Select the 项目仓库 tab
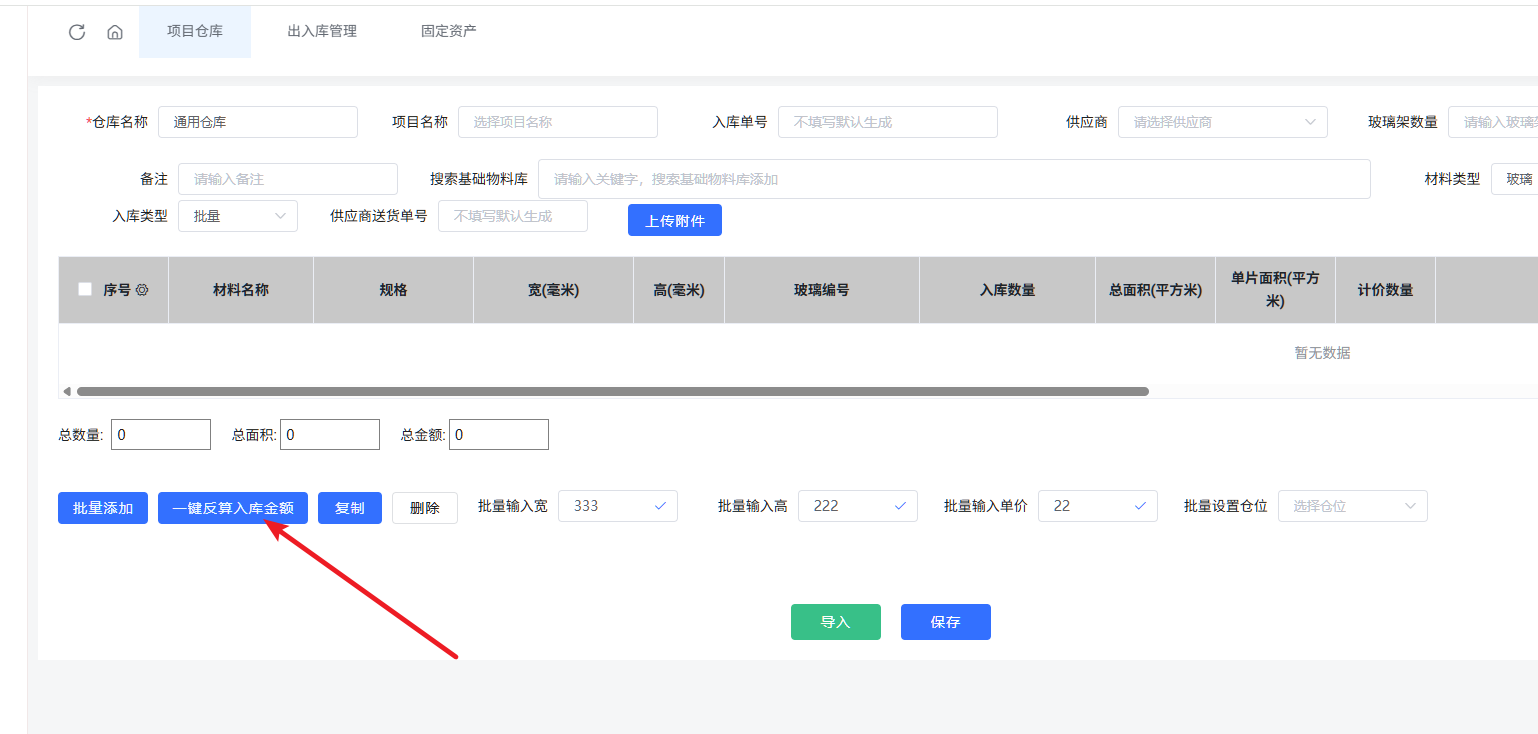1538x734 pixels. coord(195,31)
